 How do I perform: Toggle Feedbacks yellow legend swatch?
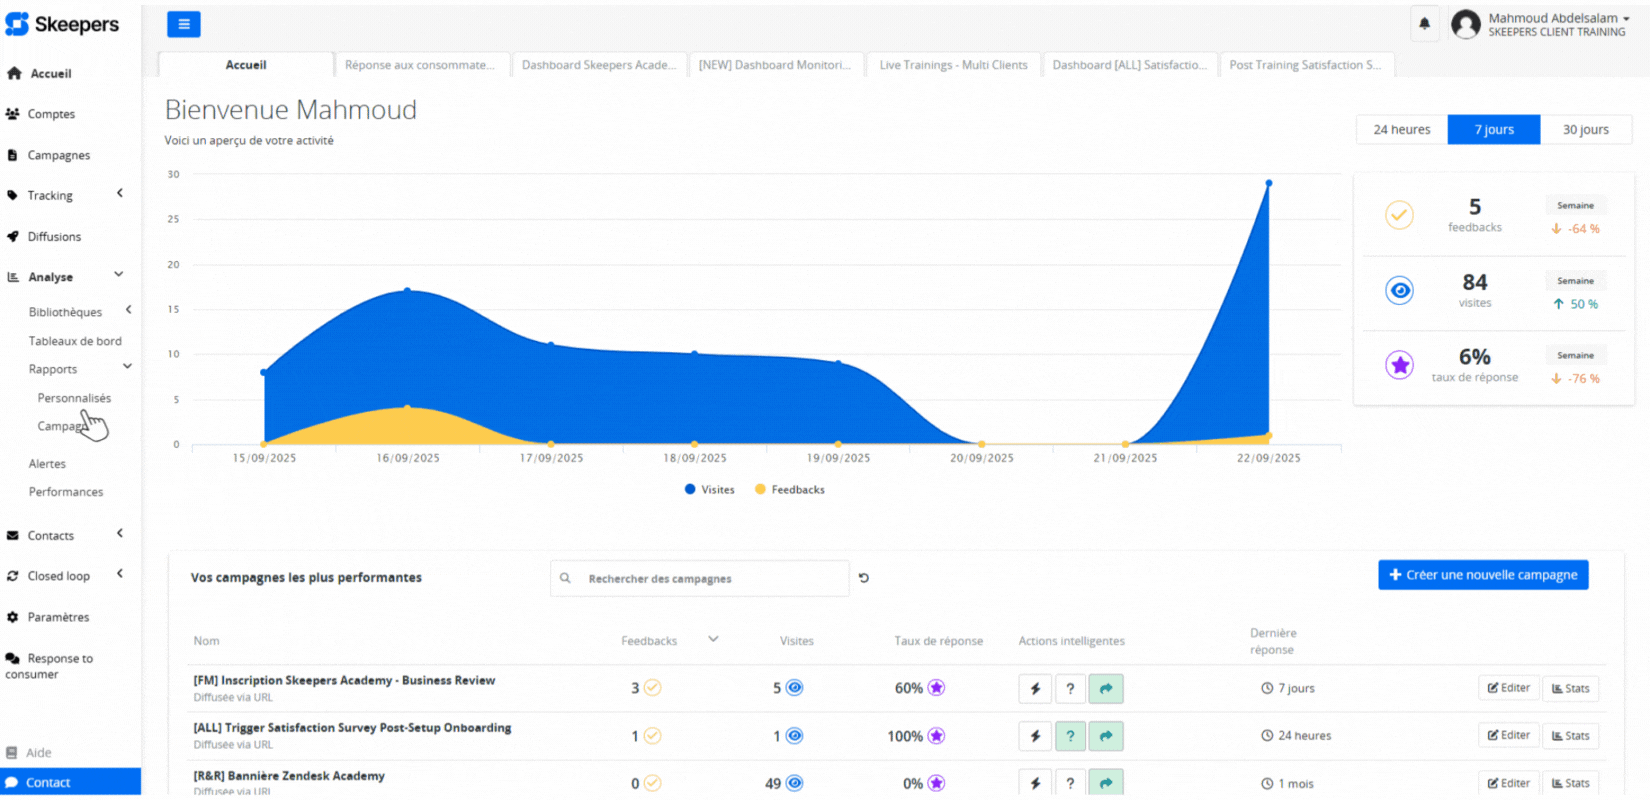coord(760,490)
